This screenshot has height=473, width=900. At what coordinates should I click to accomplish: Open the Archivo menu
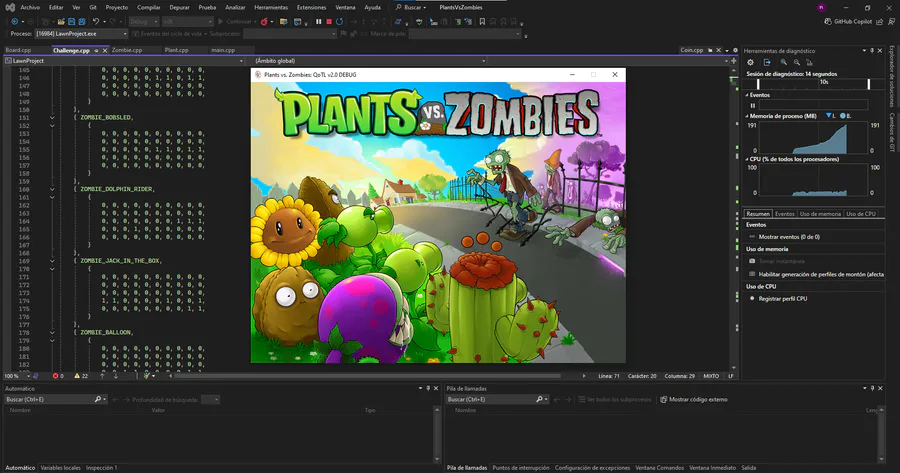[30, 7]
